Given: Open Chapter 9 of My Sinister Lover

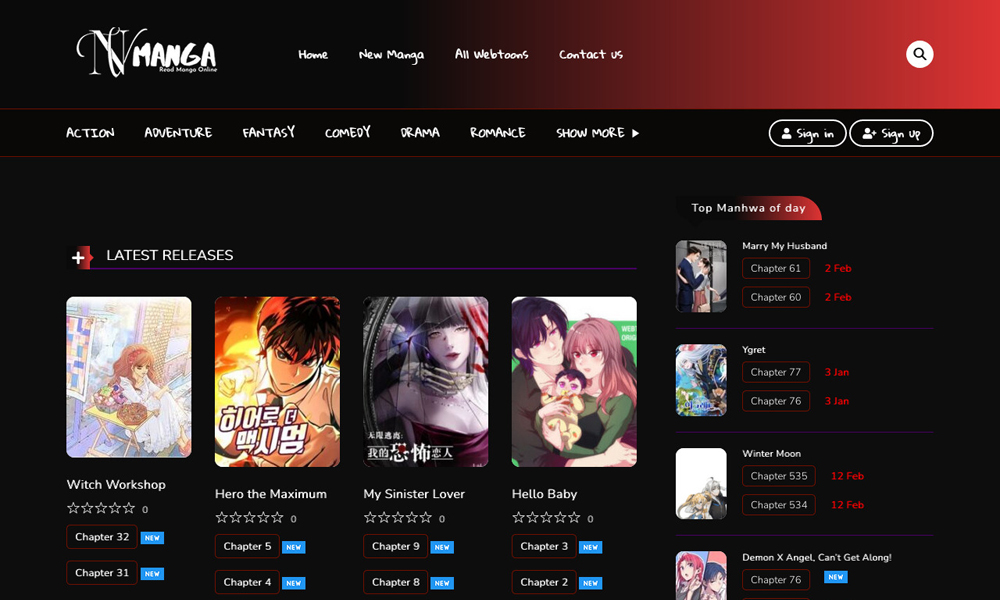Looking at the screenshot, I should pyautogui.click(x=395, y=546).
